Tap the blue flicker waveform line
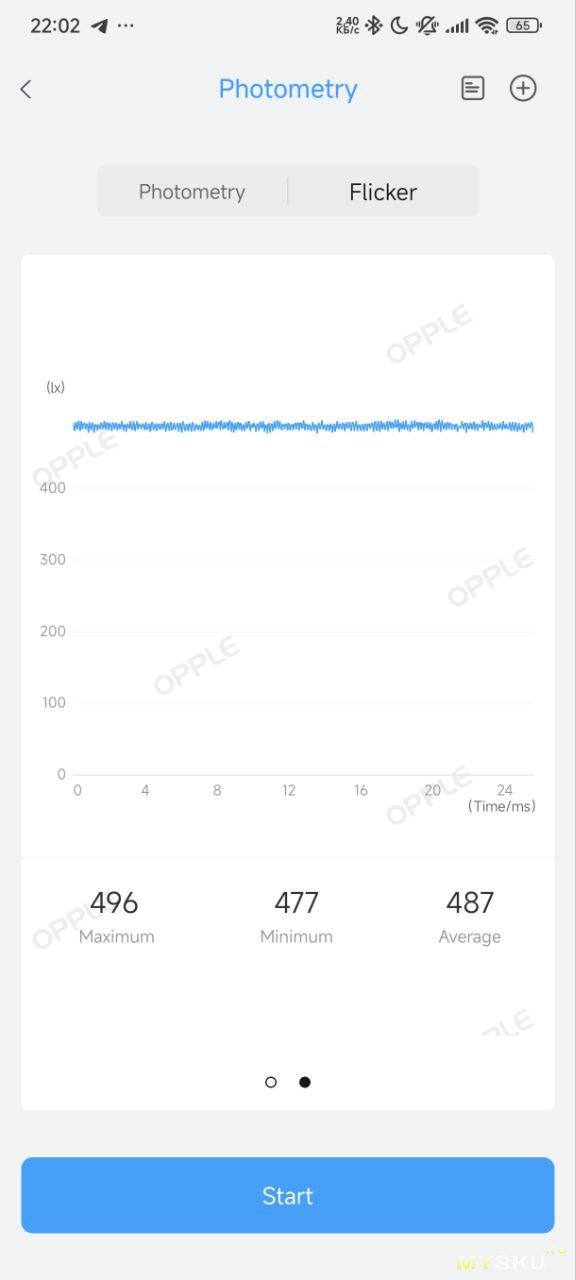 pyautogui.click(x=303, y=426)
